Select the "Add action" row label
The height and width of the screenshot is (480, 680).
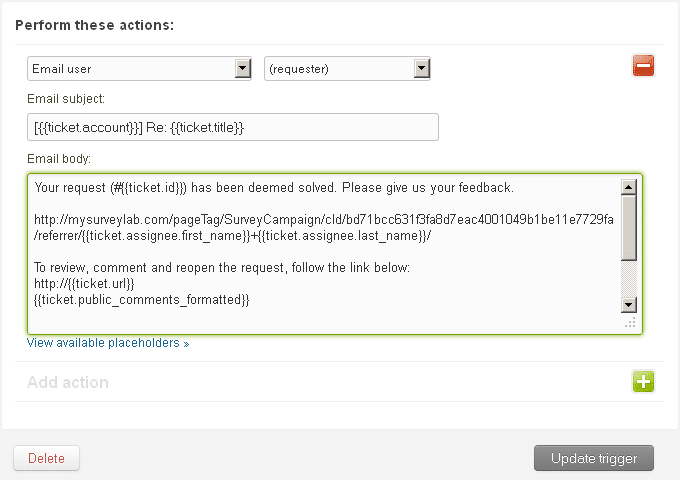[x=68, y=382]
